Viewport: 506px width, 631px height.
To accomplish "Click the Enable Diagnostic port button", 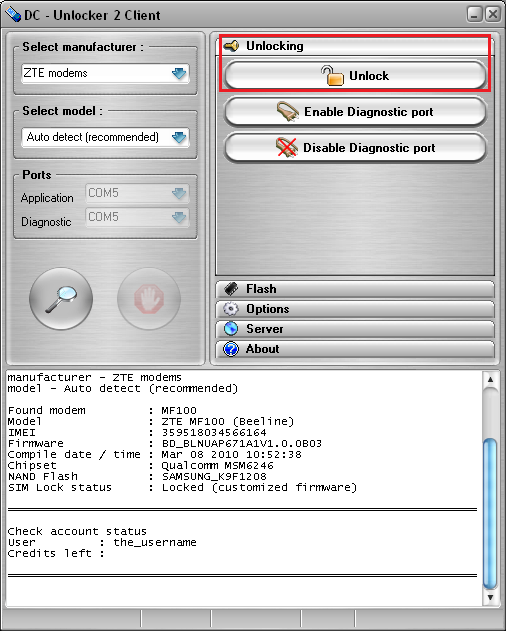I will pos(355,111).
